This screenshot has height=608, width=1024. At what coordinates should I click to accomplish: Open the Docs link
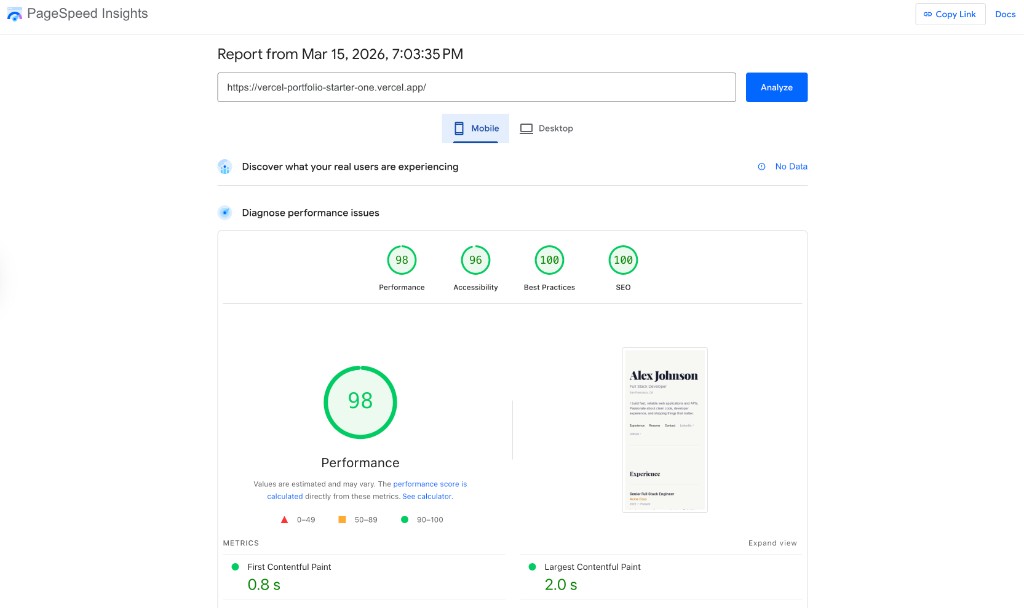[1004, 14]
